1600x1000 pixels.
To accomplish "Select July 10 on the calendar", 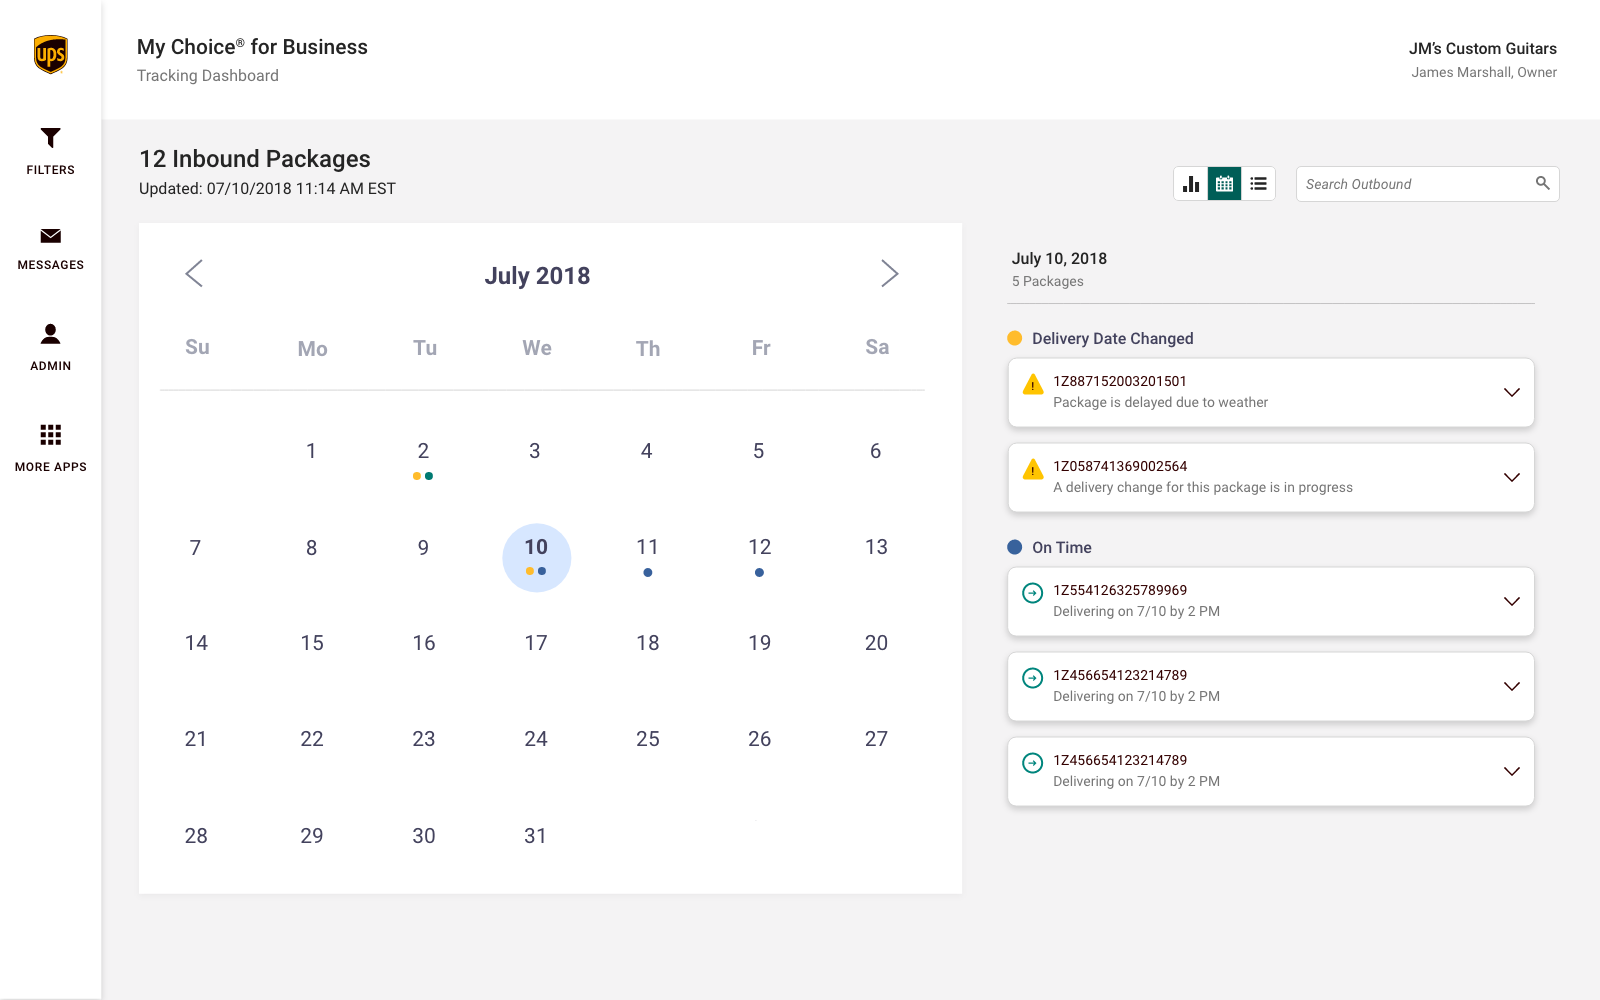I will 537,558.
